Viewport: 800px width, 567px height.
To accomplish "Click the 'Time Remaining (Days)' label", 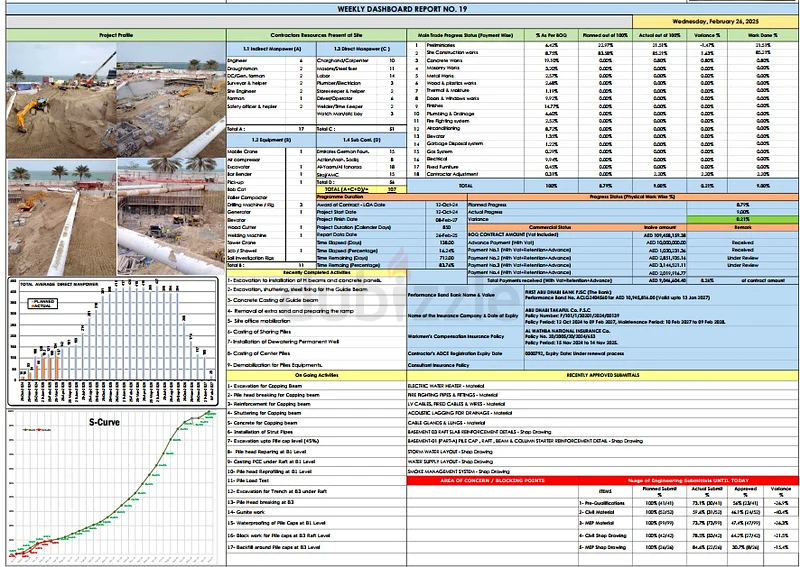I will tap(343, 258).
